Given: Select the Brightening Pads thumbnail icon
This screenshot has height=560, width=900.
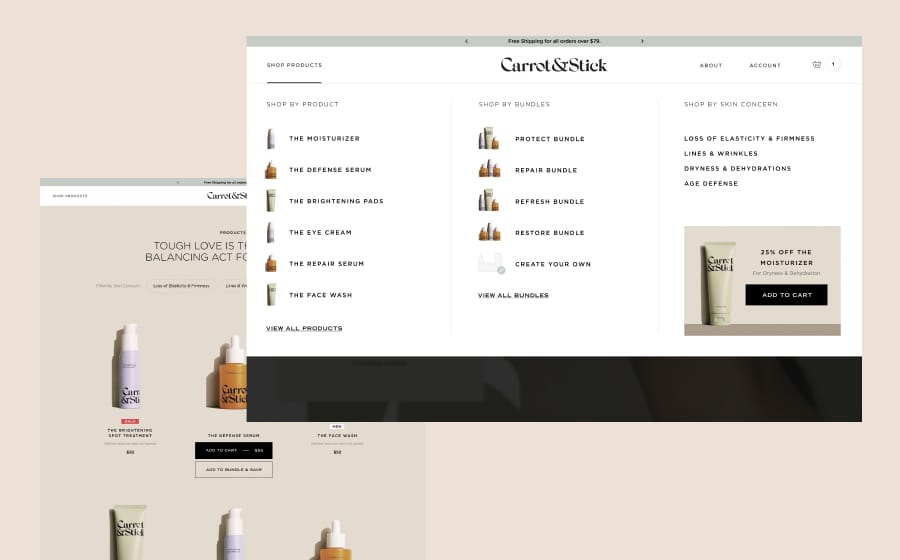Looking at the screenshot, I should (271, 201).
